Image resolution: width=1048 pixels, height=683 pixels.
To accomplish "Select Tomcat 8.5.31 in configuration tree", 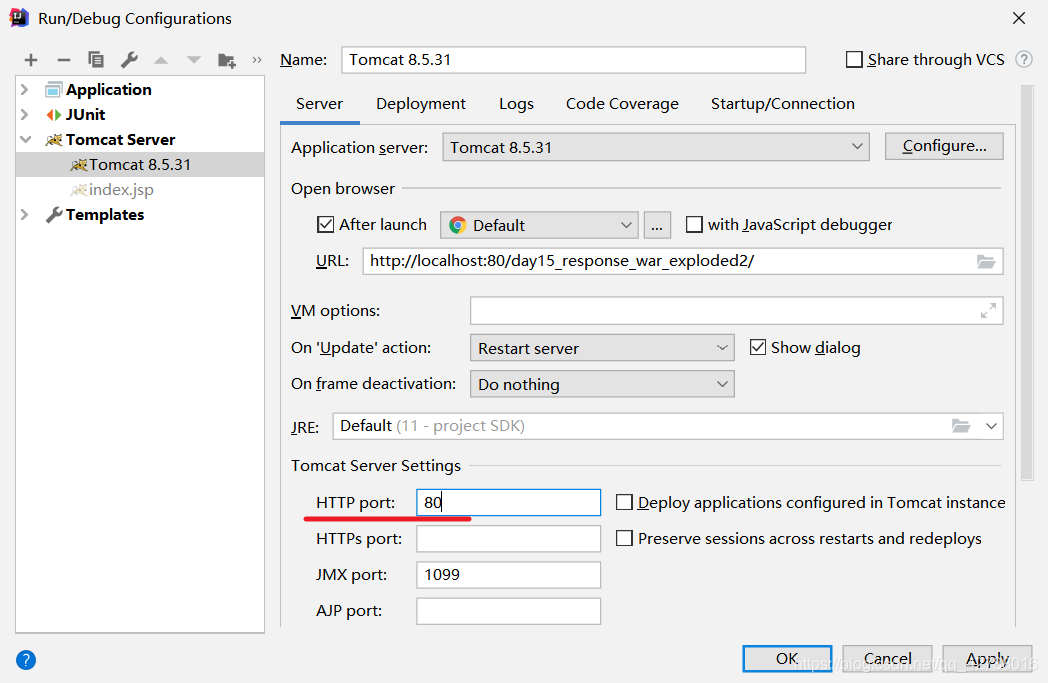I will (140, 164).
